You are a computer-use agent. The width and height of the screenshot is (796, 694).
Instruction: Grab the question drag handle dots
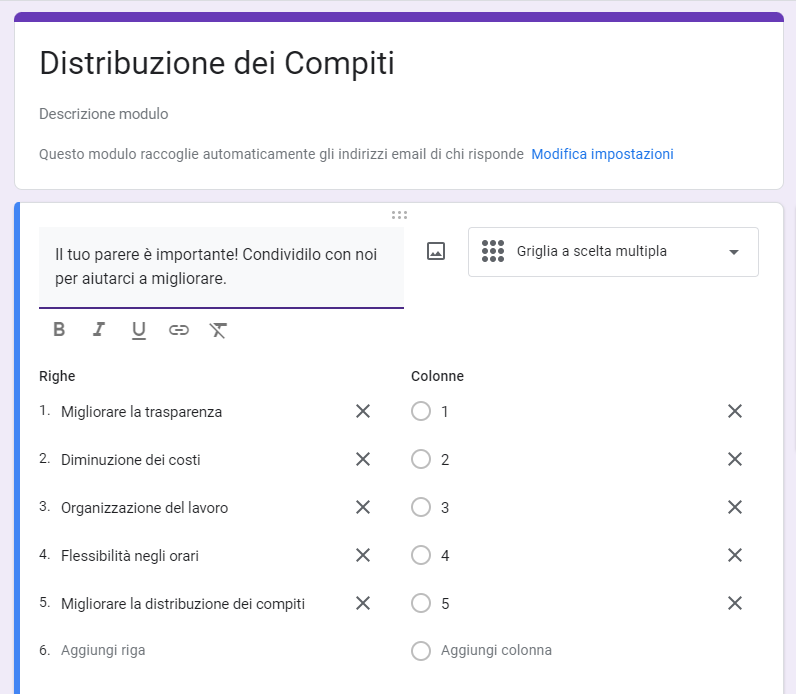click(x=399, y=215)
